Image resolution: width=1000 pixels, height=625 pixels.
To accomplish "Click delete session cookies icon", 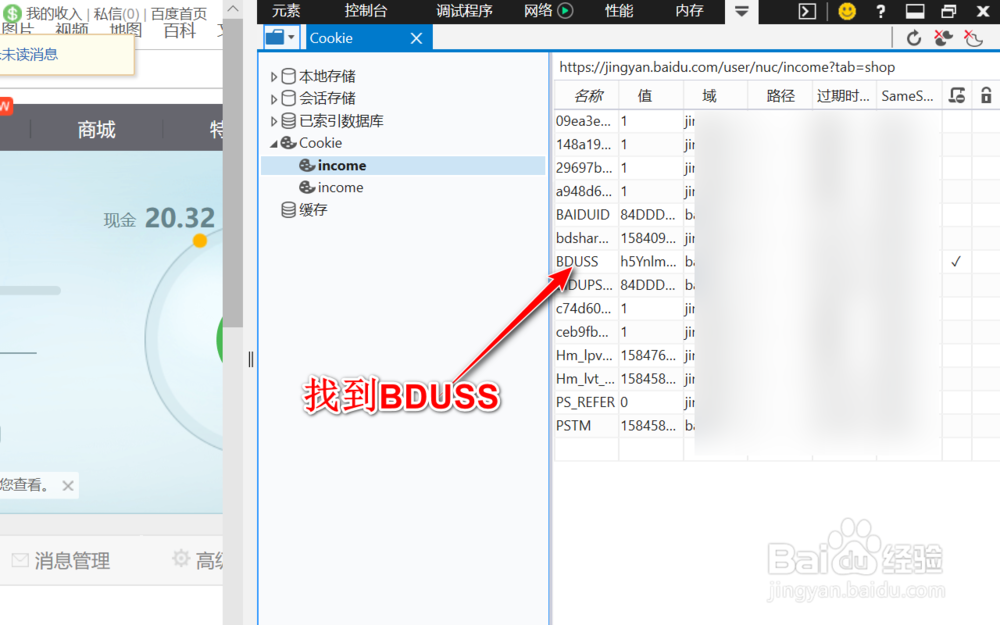I will 974,38.
